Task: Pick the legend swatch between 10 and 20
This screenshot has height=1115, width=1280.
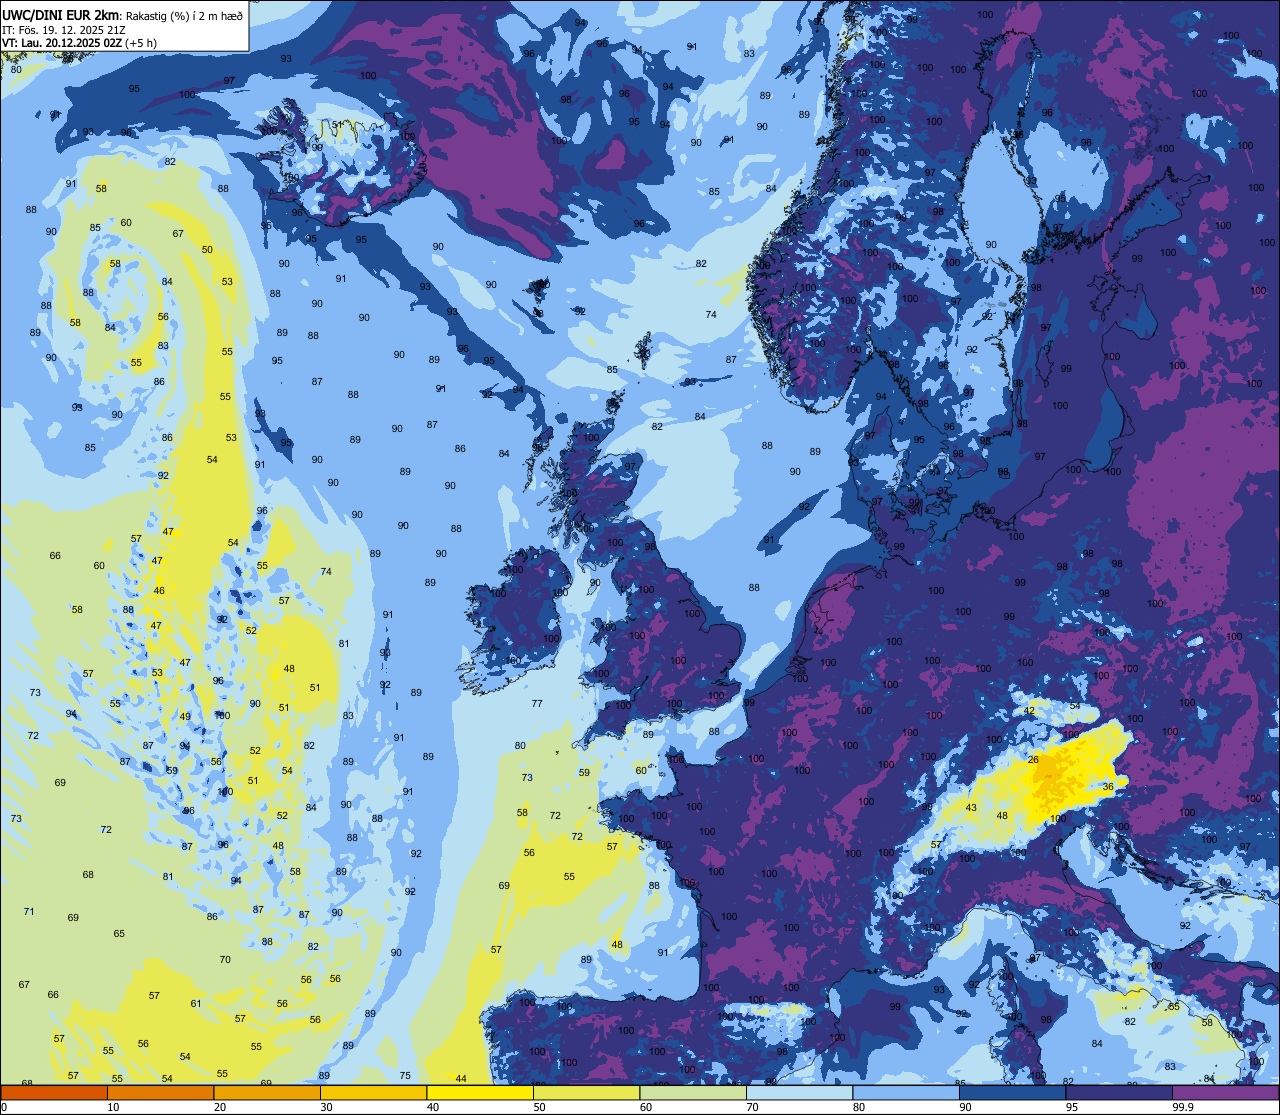Action: pos(160,1092)
